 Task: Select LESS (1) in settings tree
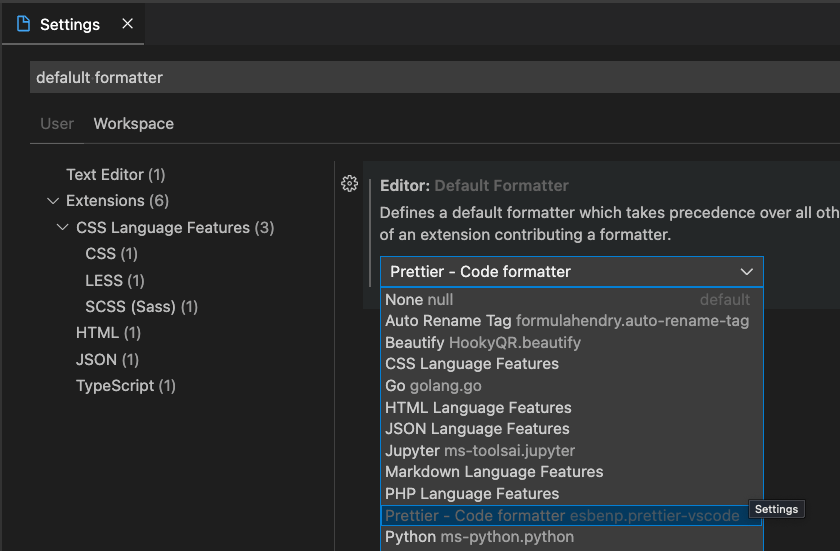[x=115, y=280]
